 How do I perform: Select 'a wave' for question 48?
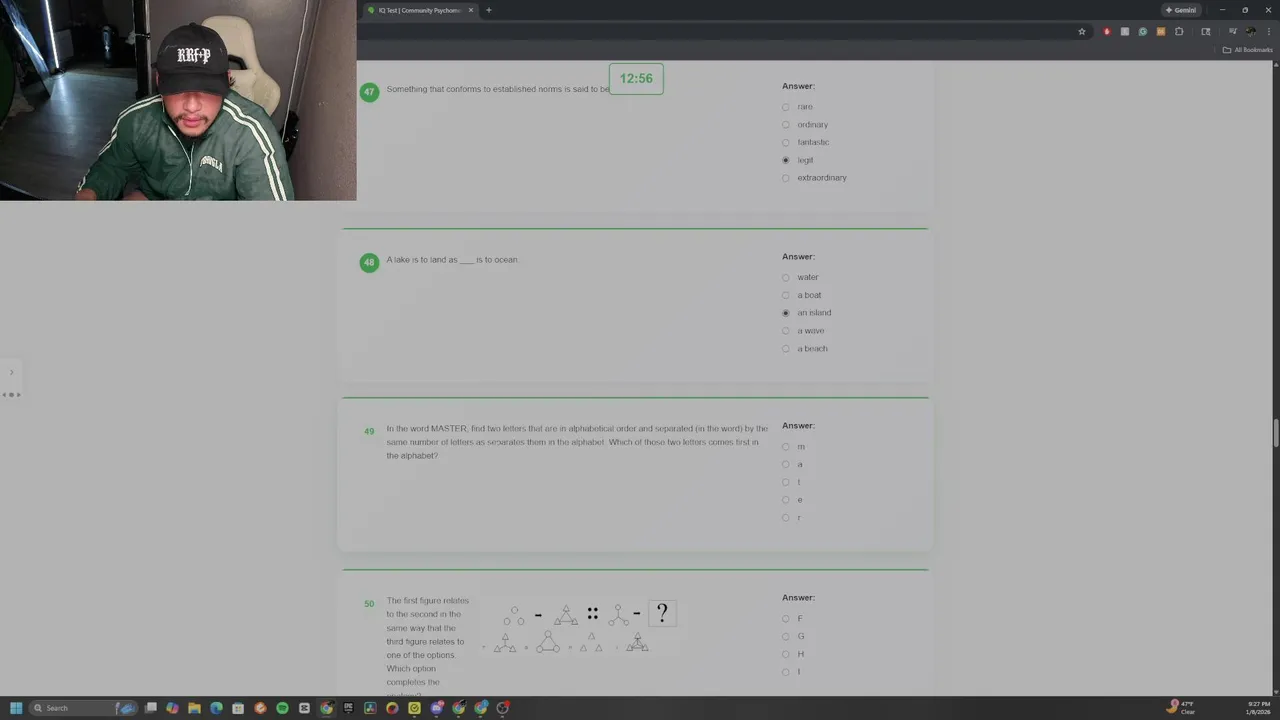point(785,331)
